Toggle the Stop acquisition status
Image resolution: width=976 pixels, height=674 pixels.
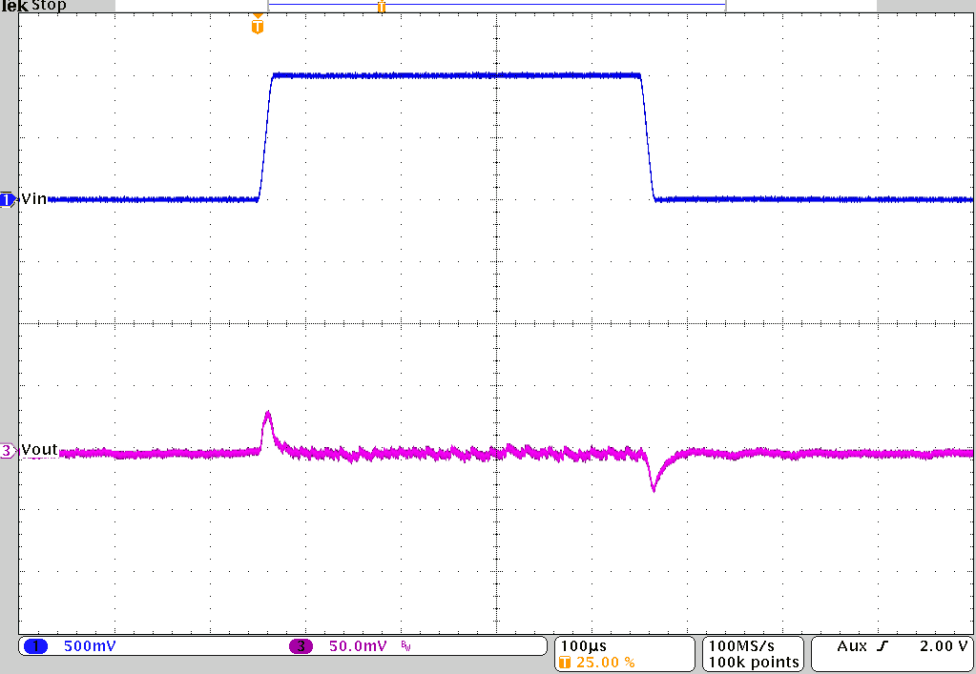(50, 6)
